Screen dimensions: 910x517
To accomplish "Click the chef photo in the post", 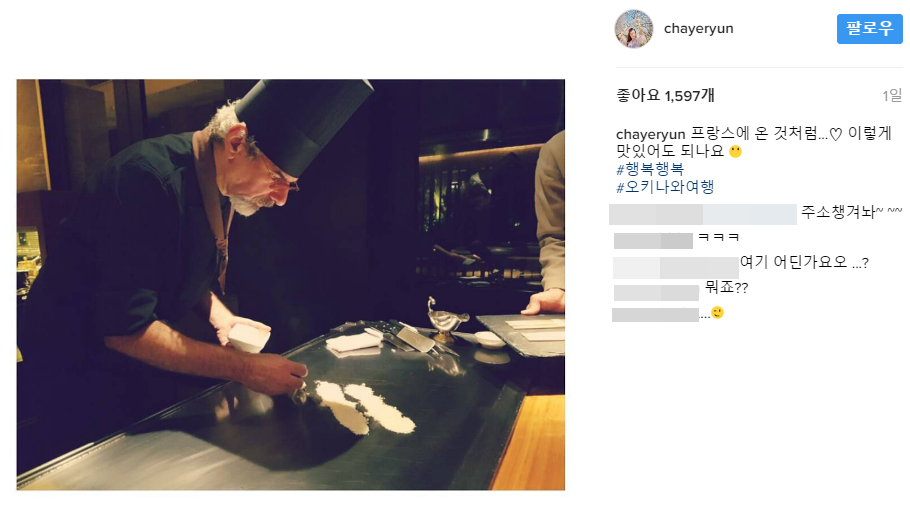I will [291, 285].
